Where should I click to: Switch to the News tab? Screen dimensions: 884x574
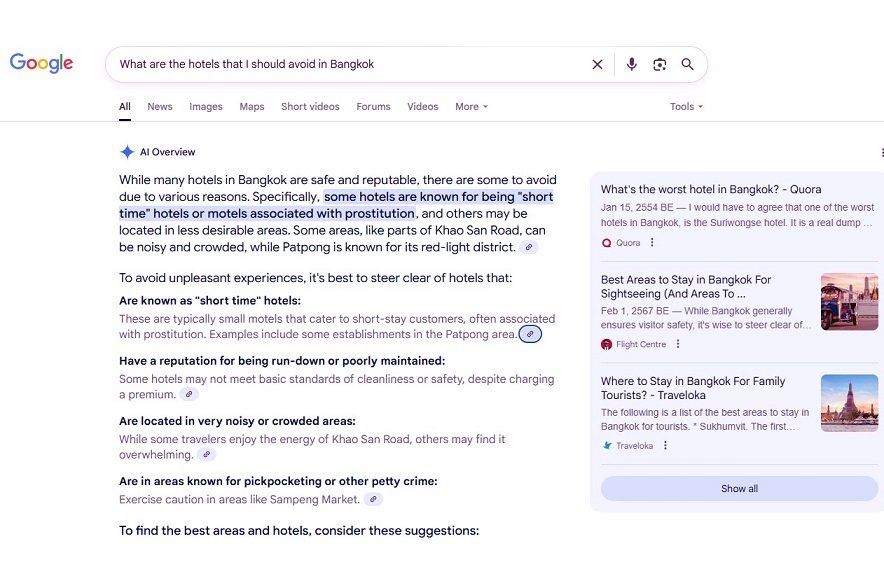pyautogui.click(x=160, y=107)
